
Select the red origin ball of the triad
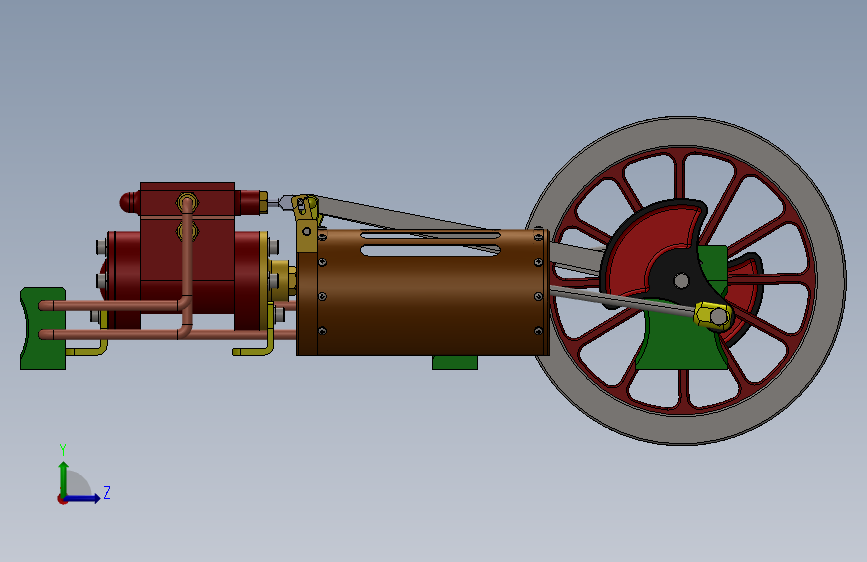(x=62, y=499)
